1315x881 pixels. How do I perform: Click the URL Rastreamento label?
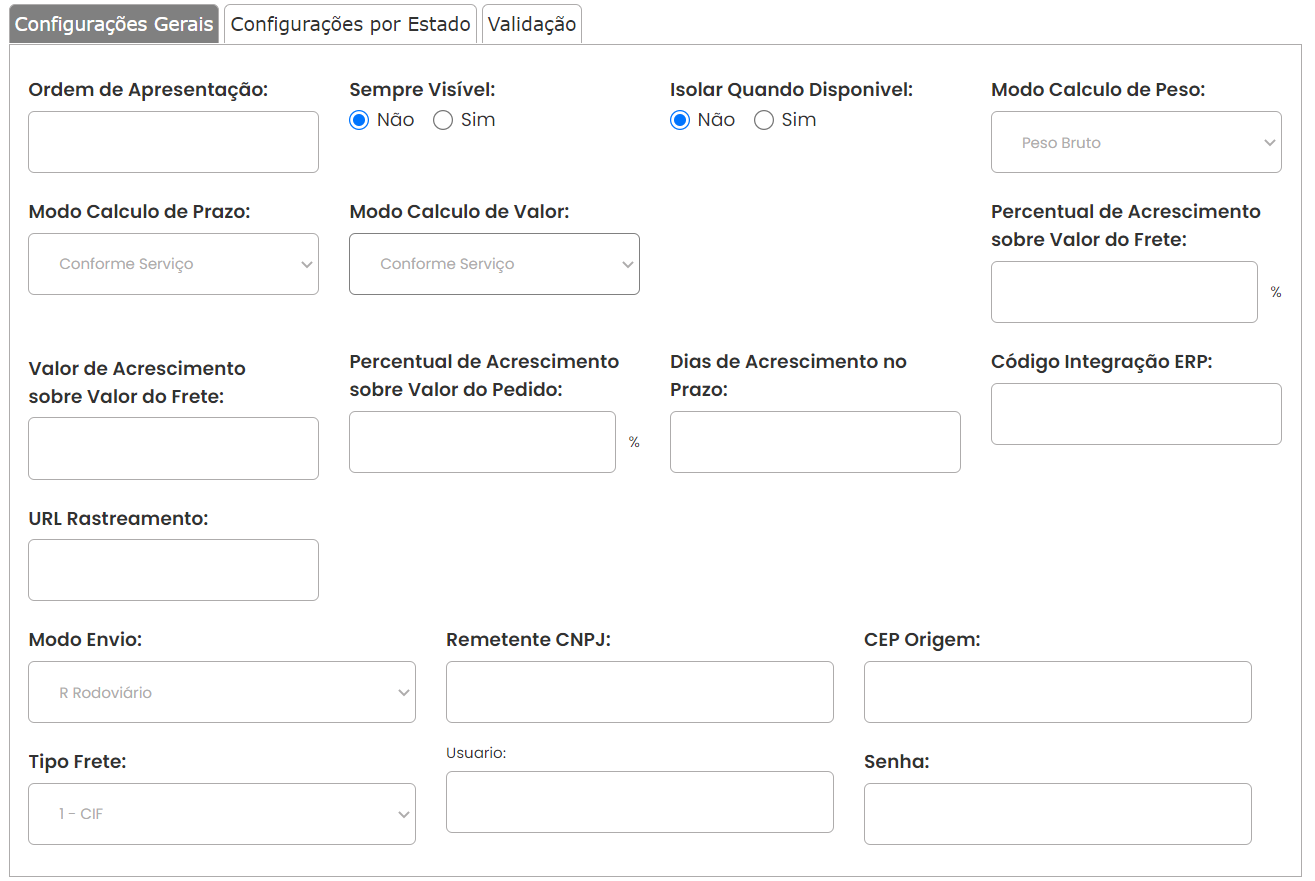pos(118,518)
